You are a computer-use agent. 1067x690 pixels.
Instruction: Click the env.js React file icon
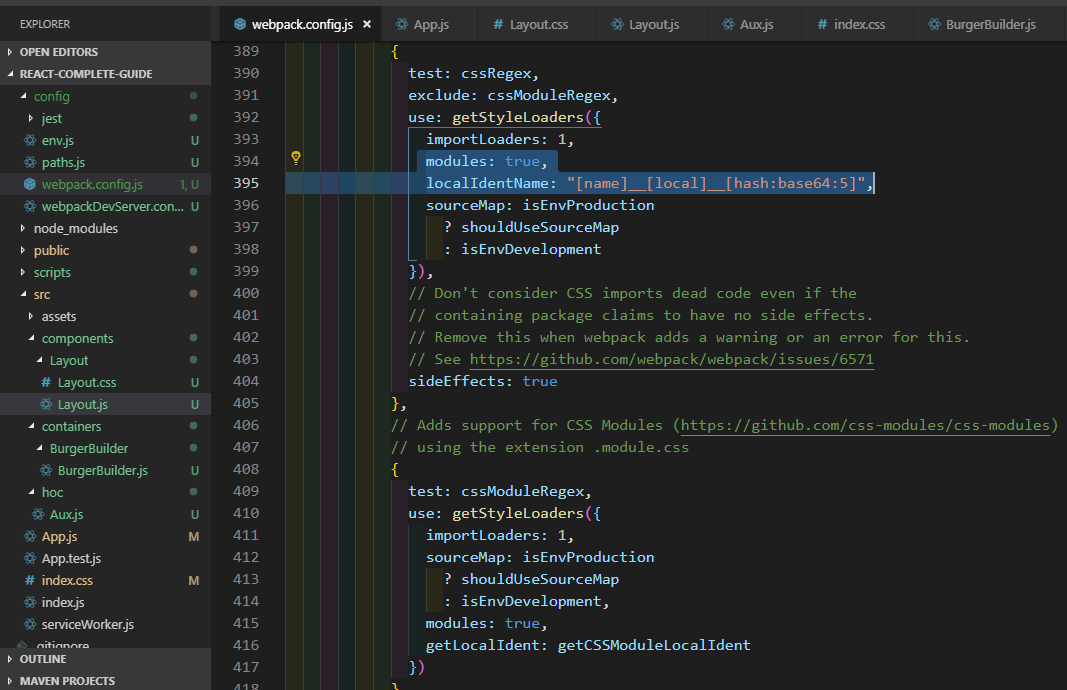coord(30,140)
